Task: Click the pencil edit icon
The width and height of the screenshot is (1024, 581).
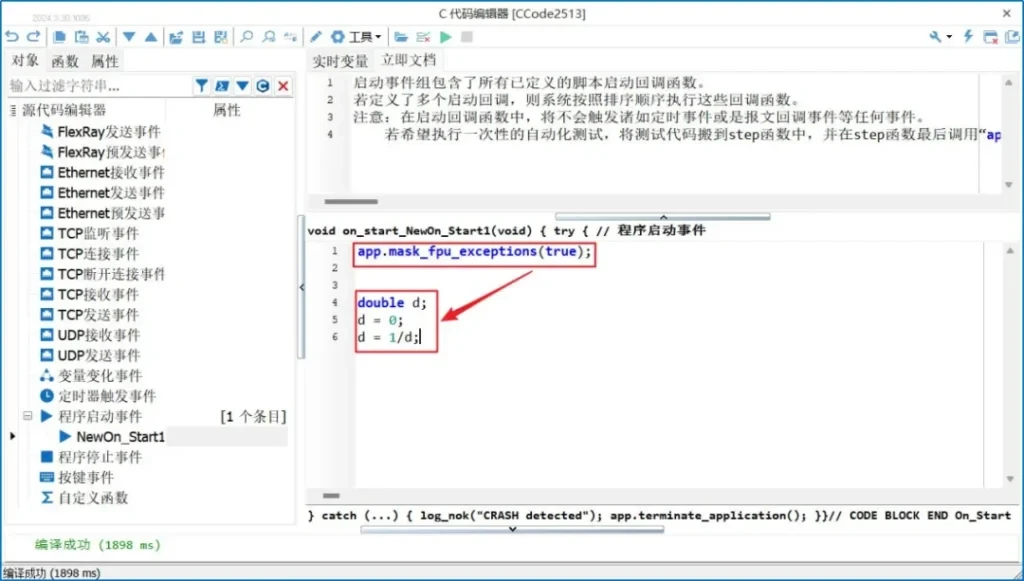Action: tap(316, 37)
